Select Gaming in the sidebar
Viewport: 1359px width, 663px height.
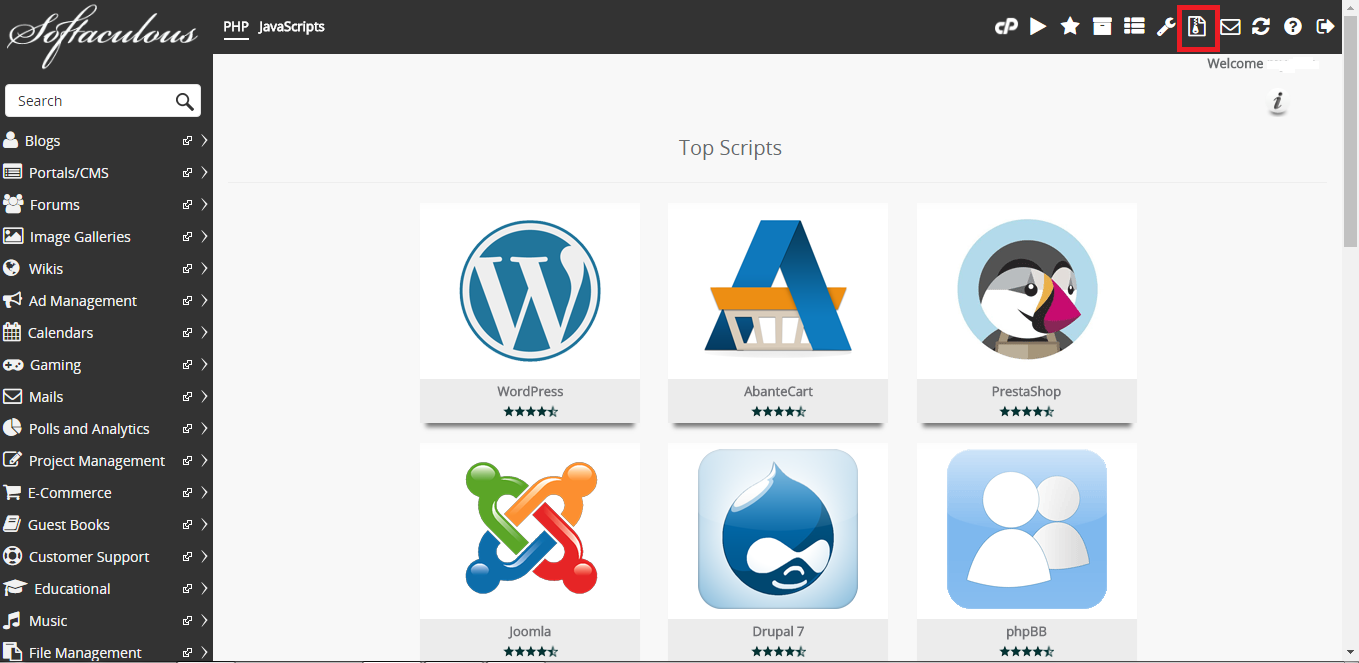(x=55, y=365)
